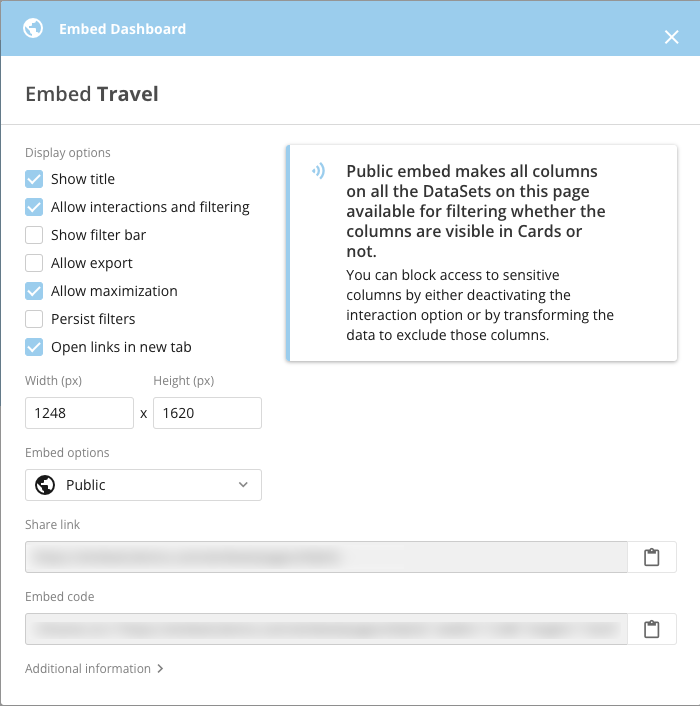Click the globe icon in Public dropdown
The image size is (700, 706).
(45, 485)
